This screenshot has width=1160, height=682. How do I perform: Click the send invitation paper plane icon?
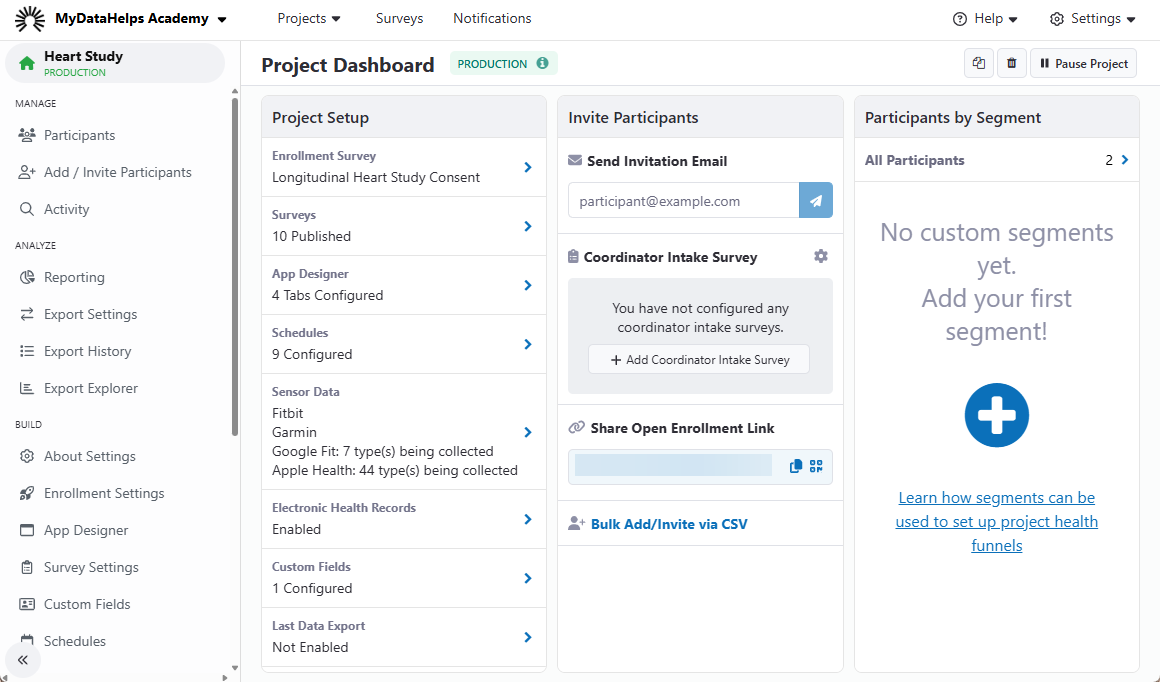pyautogui.click(x=815, y=201)
